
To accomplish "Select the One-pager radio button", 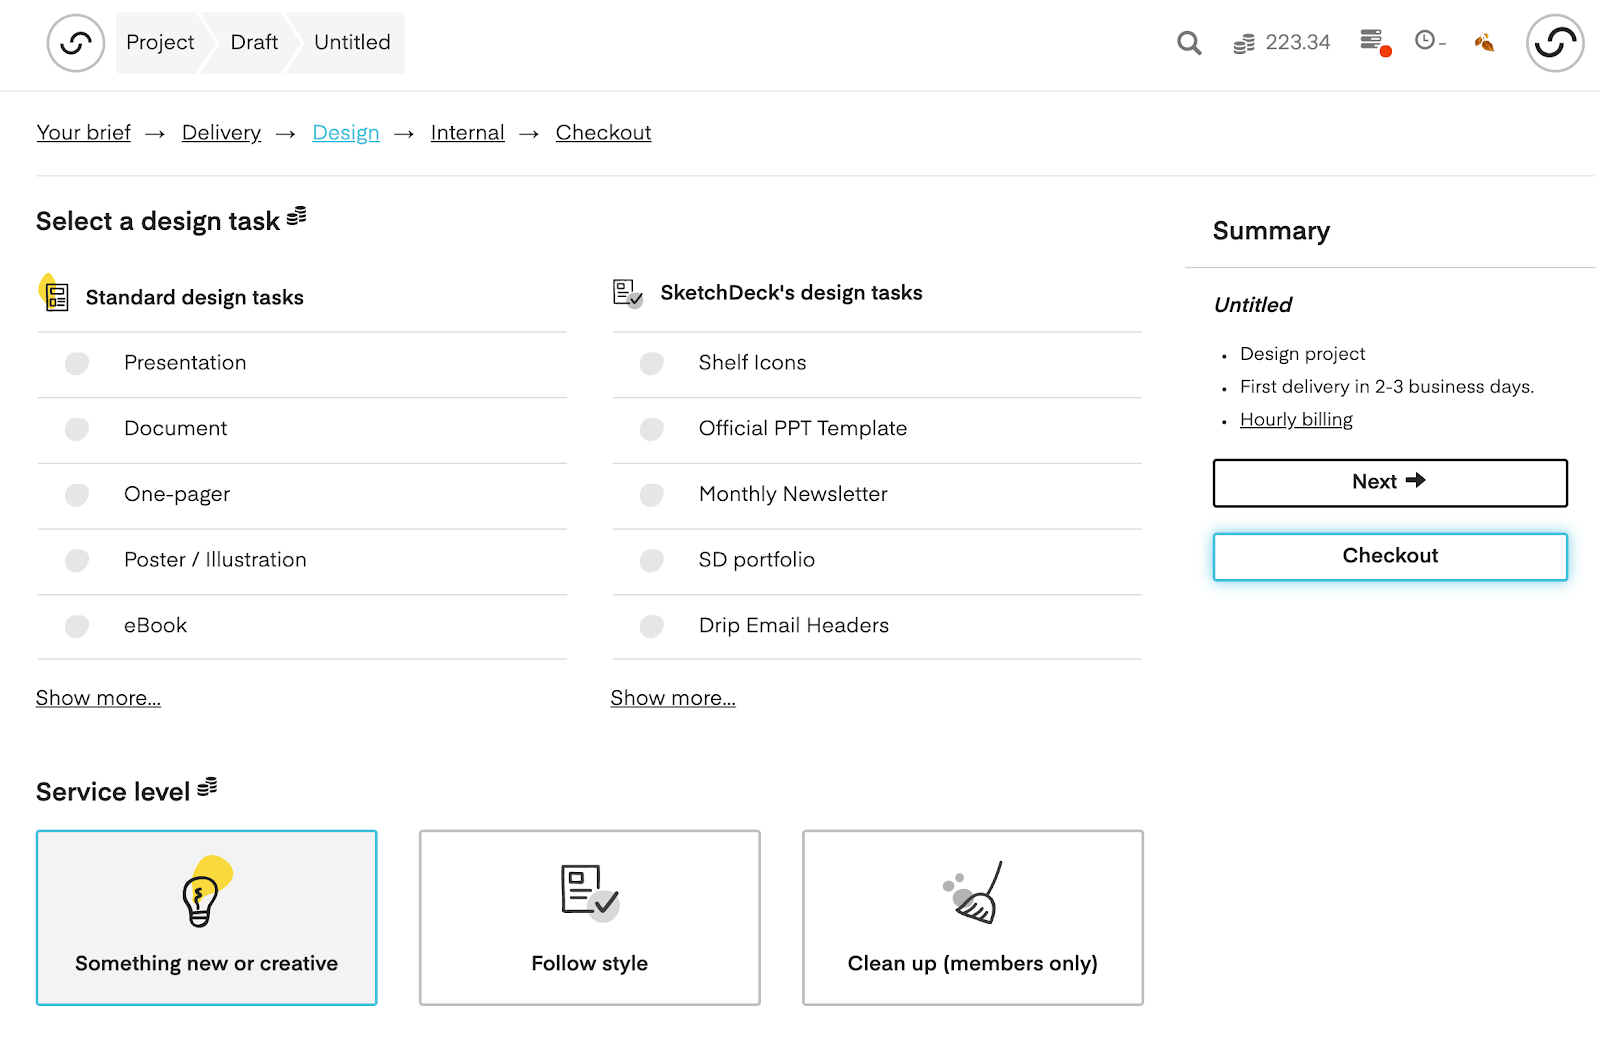I will 77,495.
